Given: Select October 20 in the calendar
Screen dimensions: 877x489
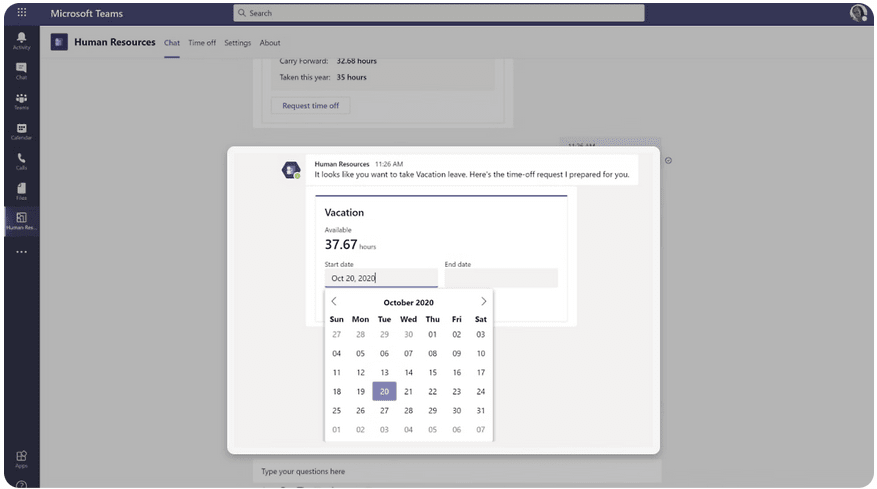Looking at the screenshot, I should pyautogui.click(x=384, y=392).
